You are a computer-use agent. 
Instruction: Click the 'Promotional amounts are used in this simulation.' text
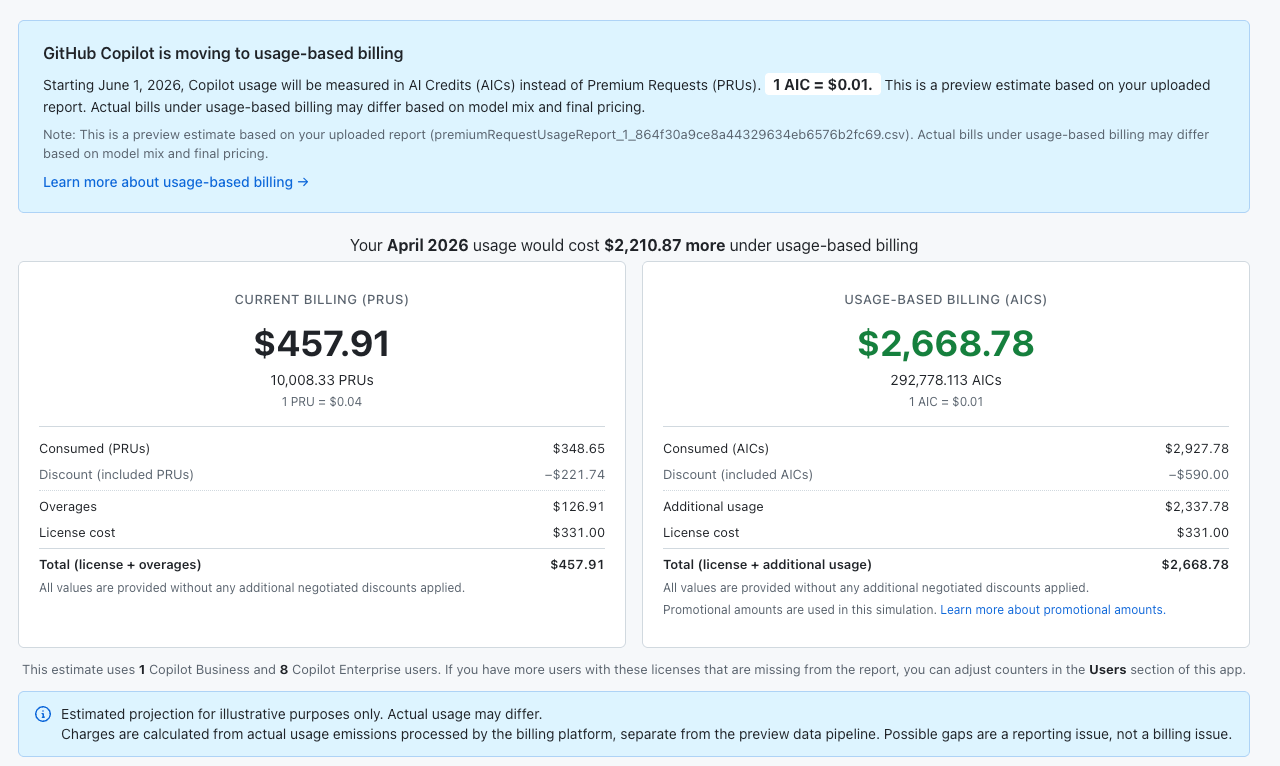800,610
